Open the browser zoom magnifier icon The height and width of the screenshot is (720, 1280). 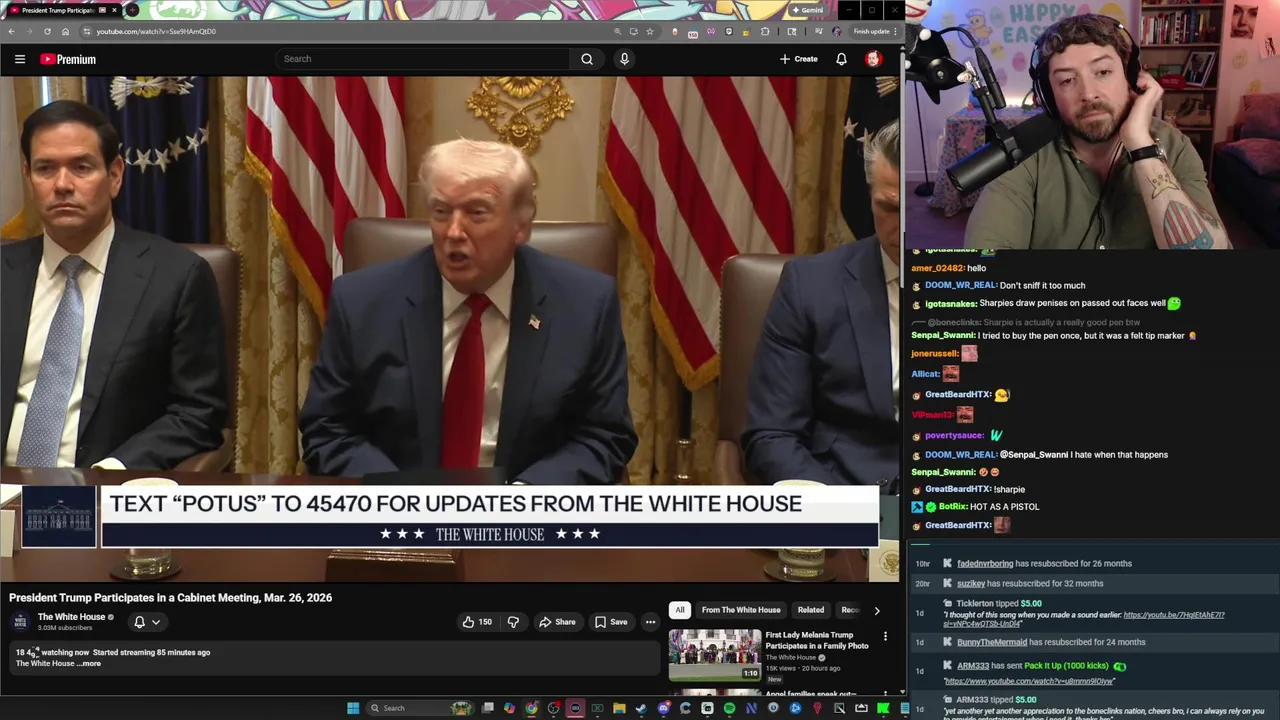coord(618,31)
